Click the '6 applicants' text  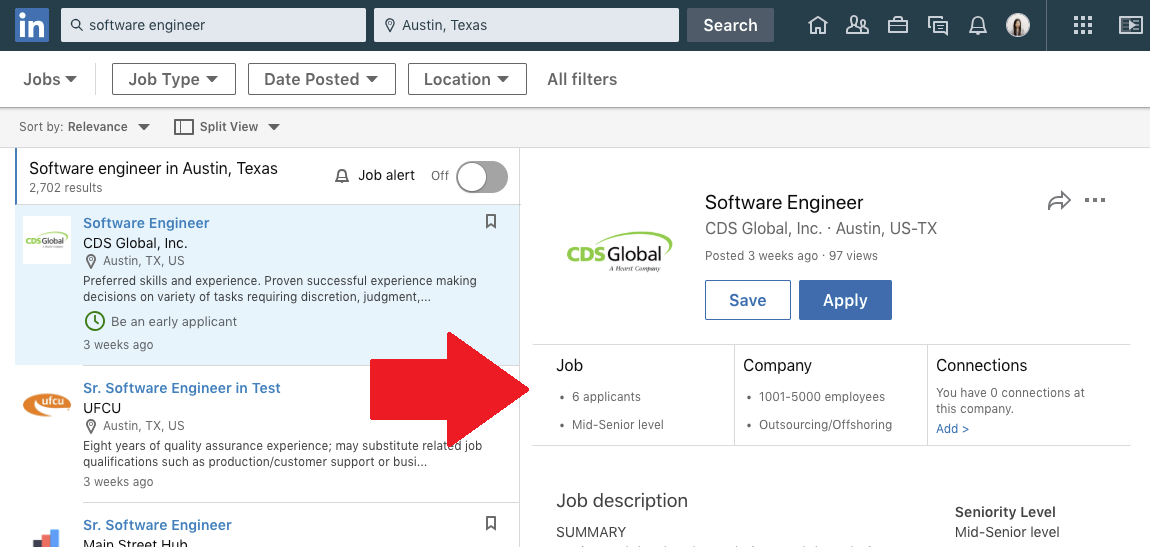click(607, 397)
